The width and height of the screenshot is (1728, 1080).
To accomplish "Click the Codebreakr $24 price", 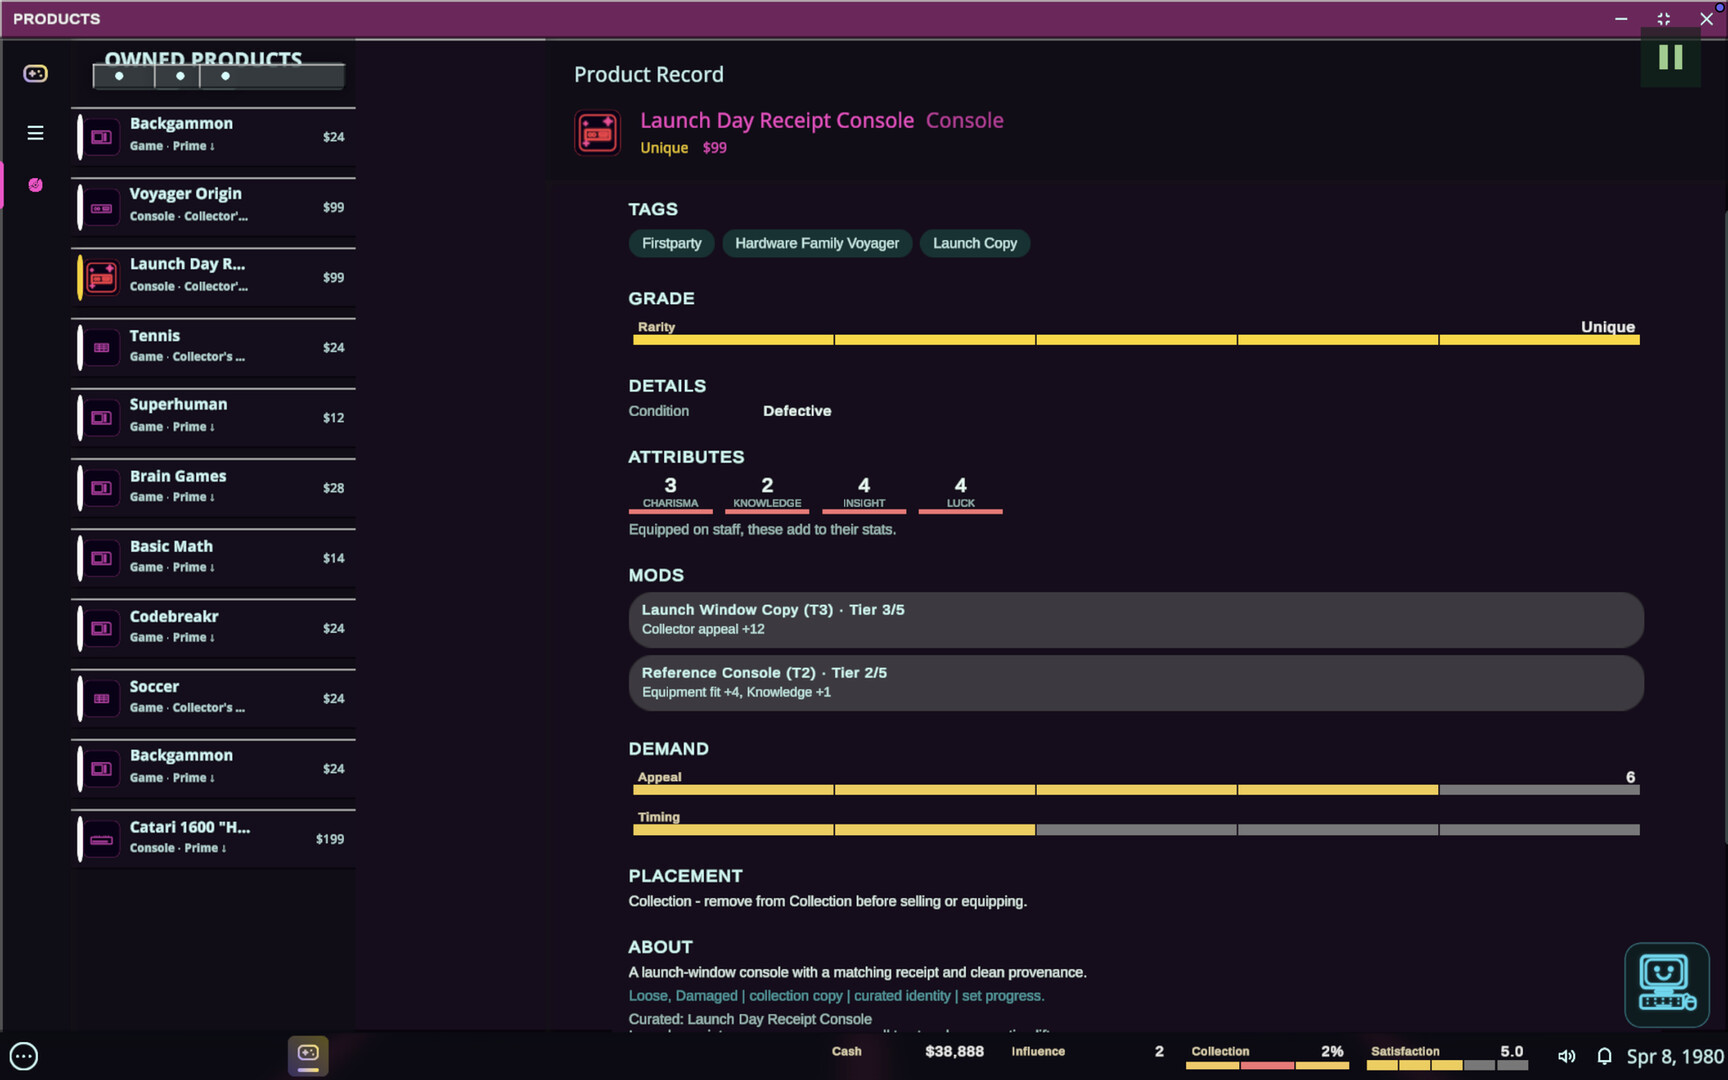I will [333, 629].
